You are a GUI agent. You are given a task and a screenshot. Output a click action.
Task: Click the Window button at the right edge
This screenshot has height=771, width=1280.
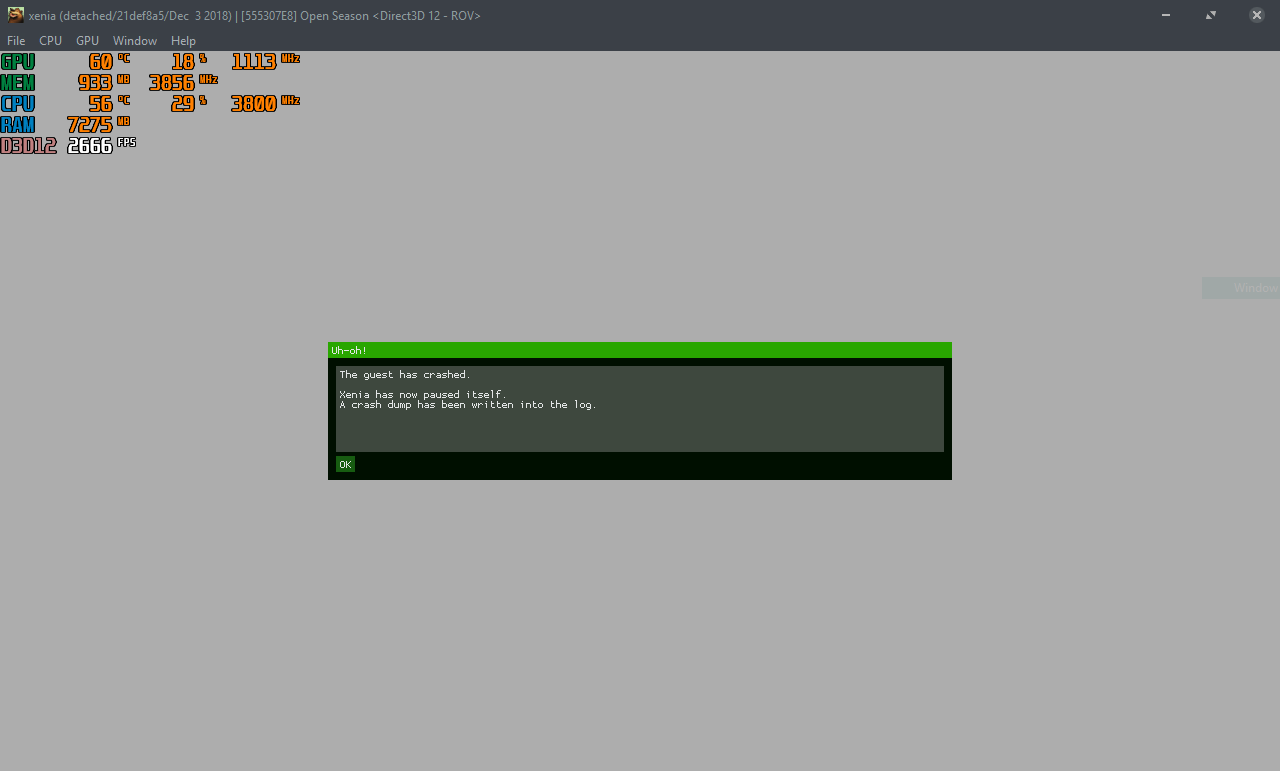click(x=1247, y=288)
